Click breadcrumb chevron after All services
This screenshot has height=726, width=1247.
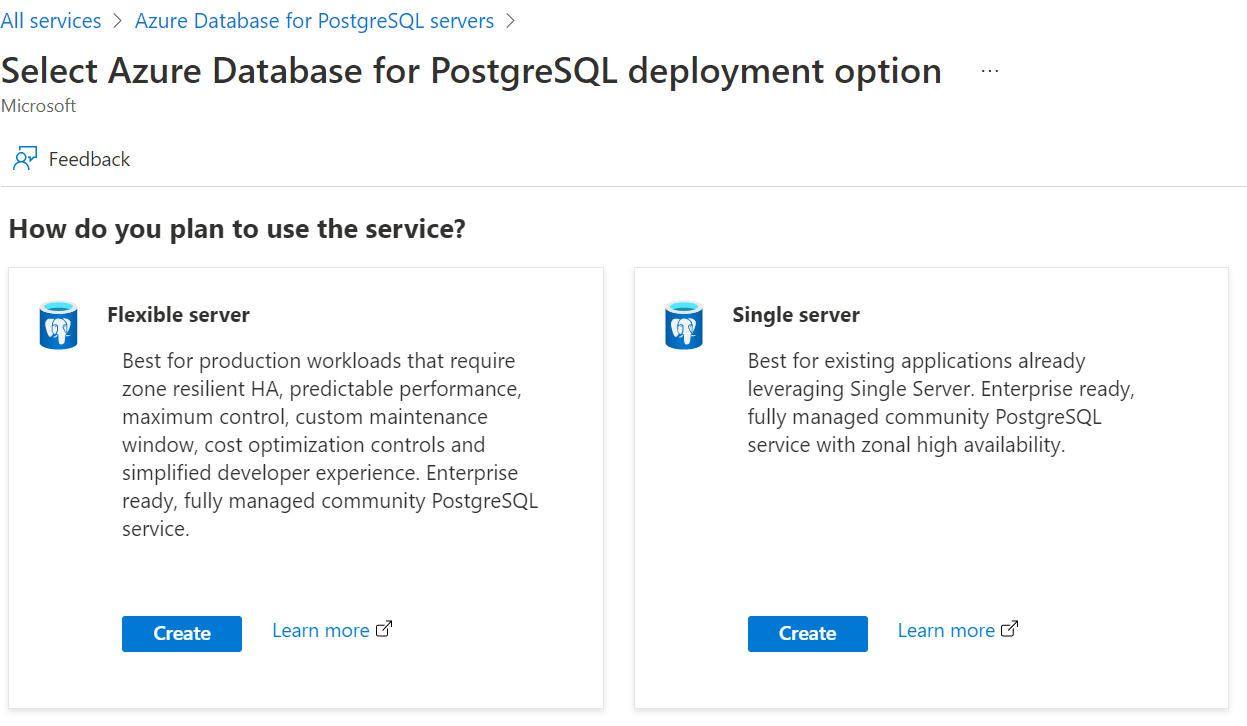(117, 21)
